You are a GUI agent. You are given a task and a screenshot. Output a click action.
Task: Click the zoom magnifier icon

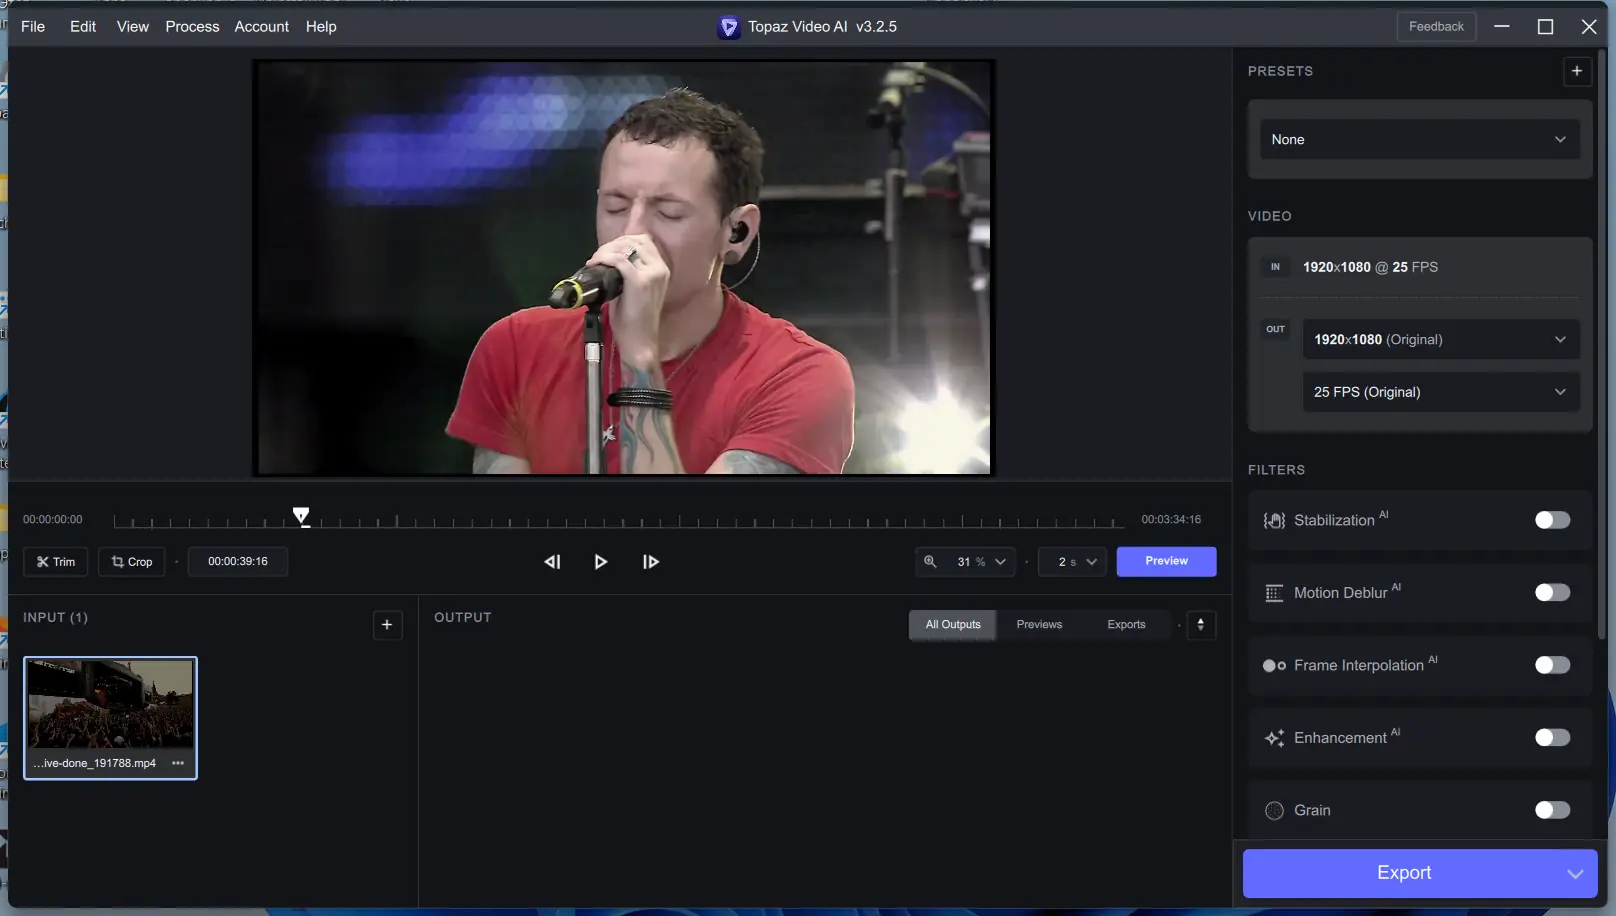pos(930,562)
